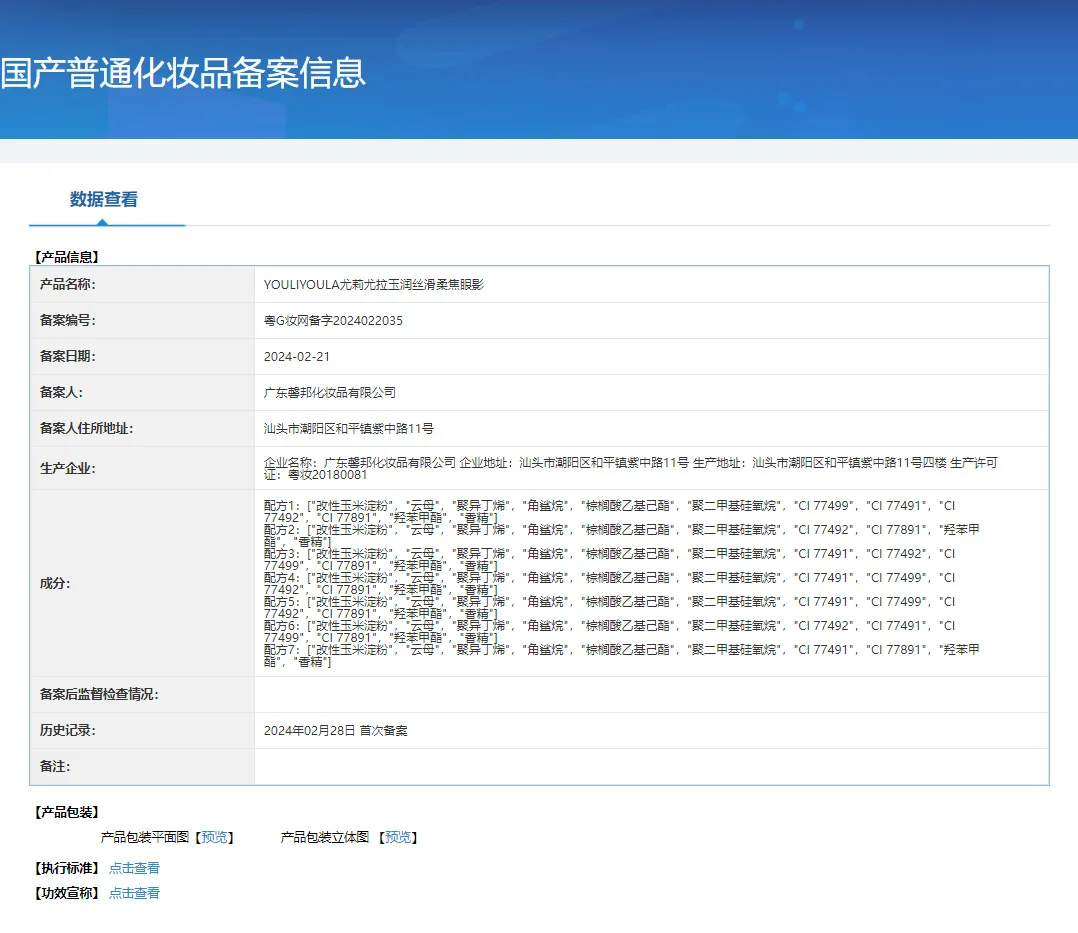The height and width of the screenshot is (933, 1078).
Task: Select filer name 广东馨邦化妆品有限公司 in 备案人 row
Action: click(x=330, y=392)
